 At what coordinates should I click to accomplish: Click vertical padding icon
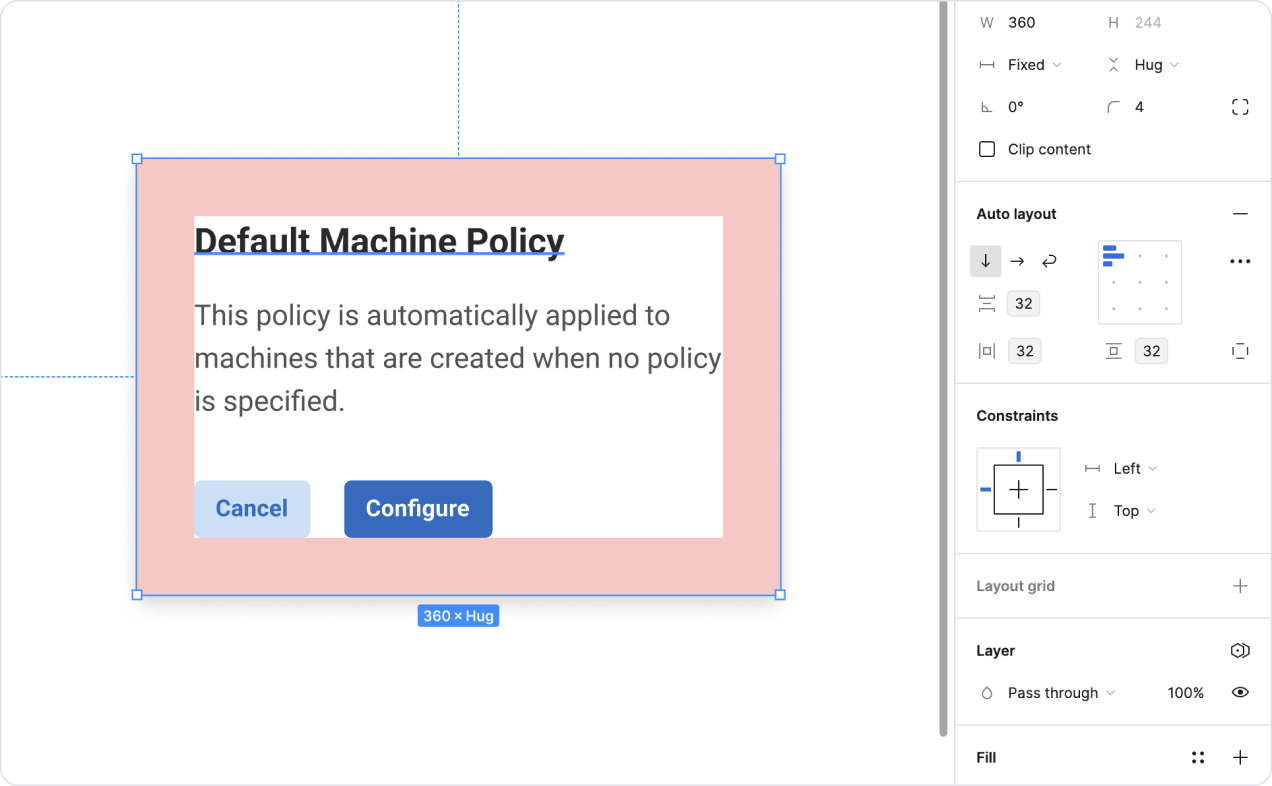click(x=1113, y=351)
